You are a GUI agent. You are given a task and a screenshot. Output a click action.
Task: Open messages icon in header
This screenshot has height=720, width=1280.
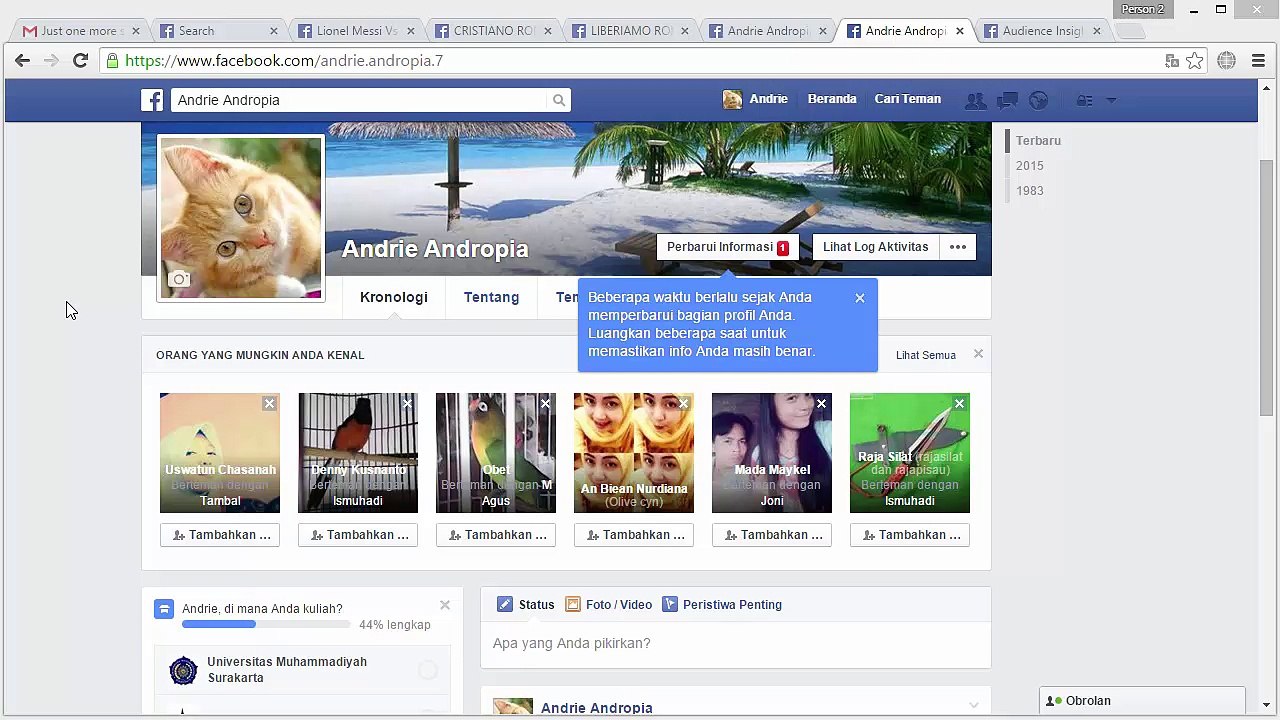1008,100
